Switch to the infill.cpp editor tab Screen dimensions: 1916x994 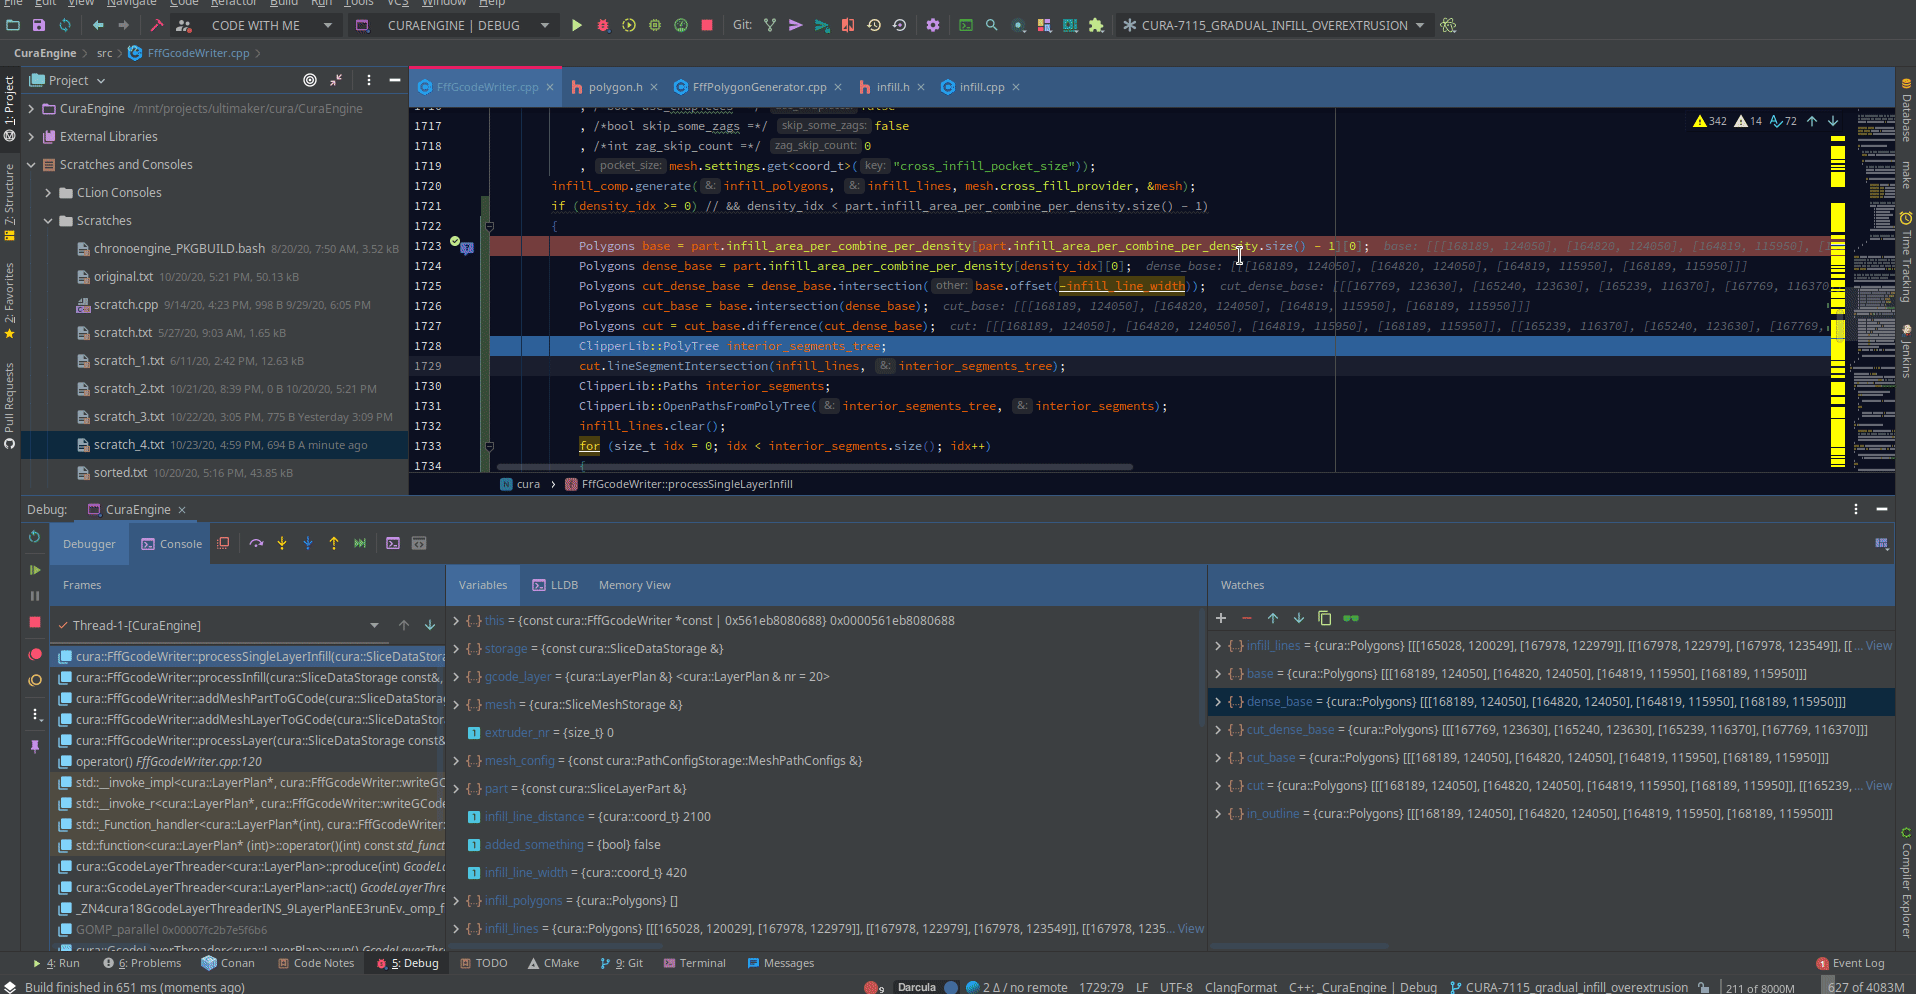point(981,87)
